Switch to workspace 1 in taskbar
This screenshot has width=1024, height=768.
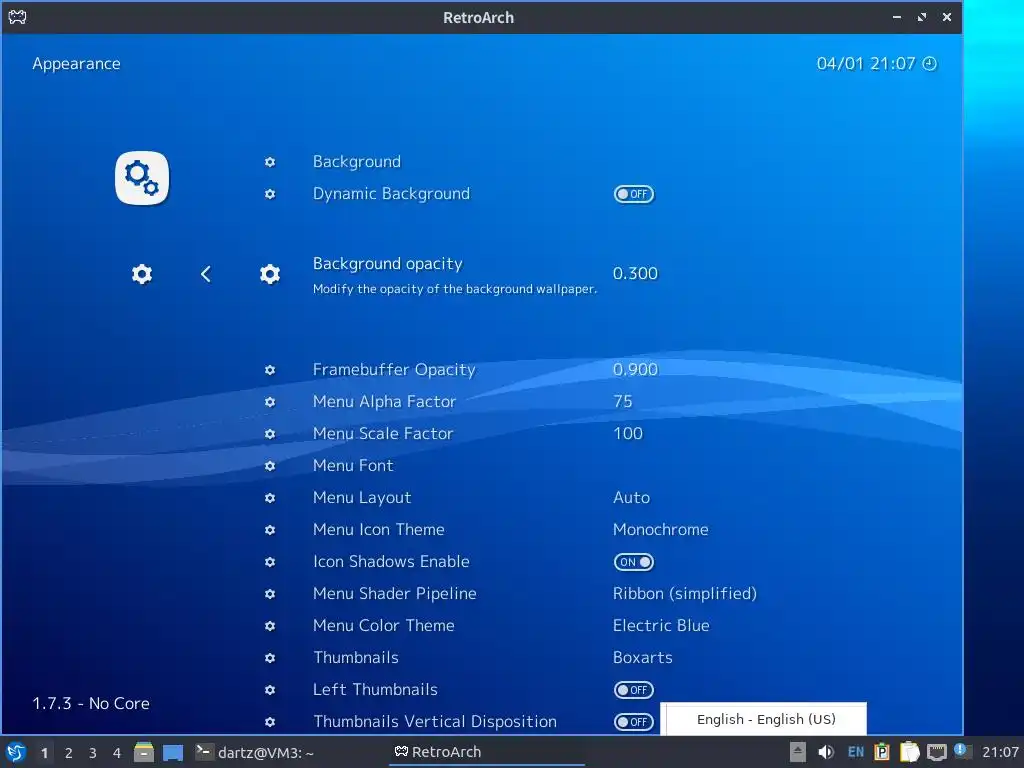(x=44, y=753)
